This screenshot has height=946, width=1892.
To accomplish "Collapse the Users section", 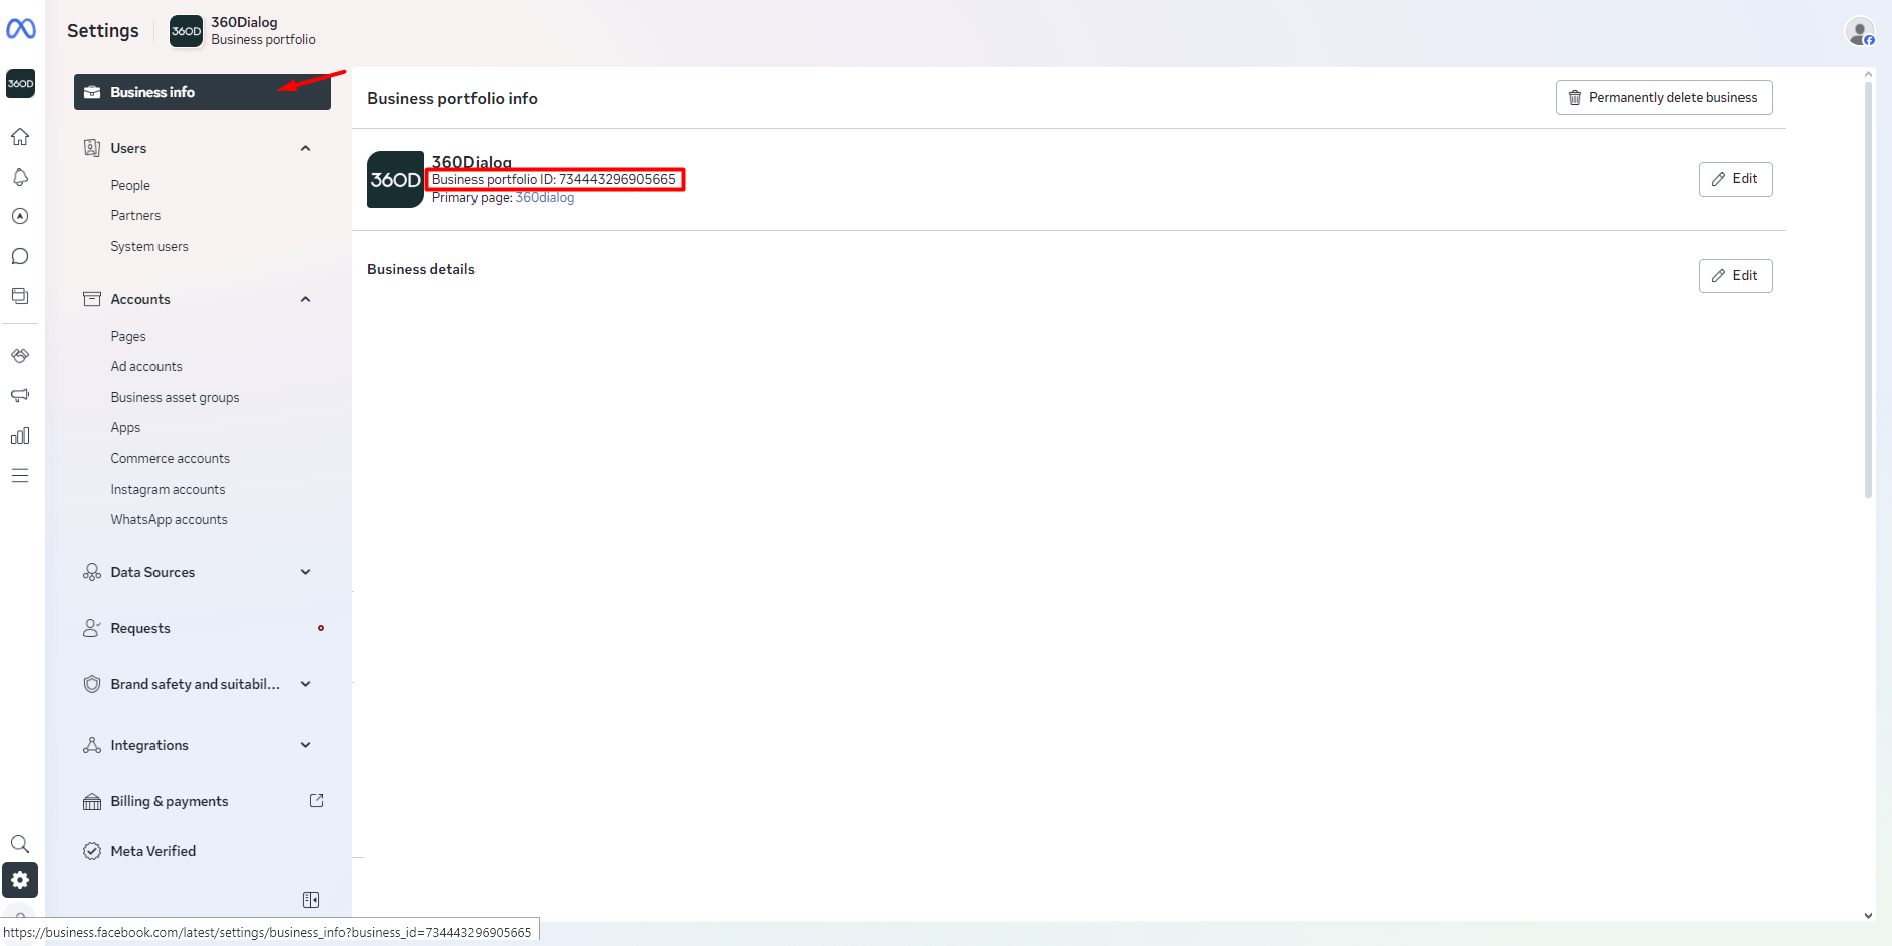I will (305, 148).
